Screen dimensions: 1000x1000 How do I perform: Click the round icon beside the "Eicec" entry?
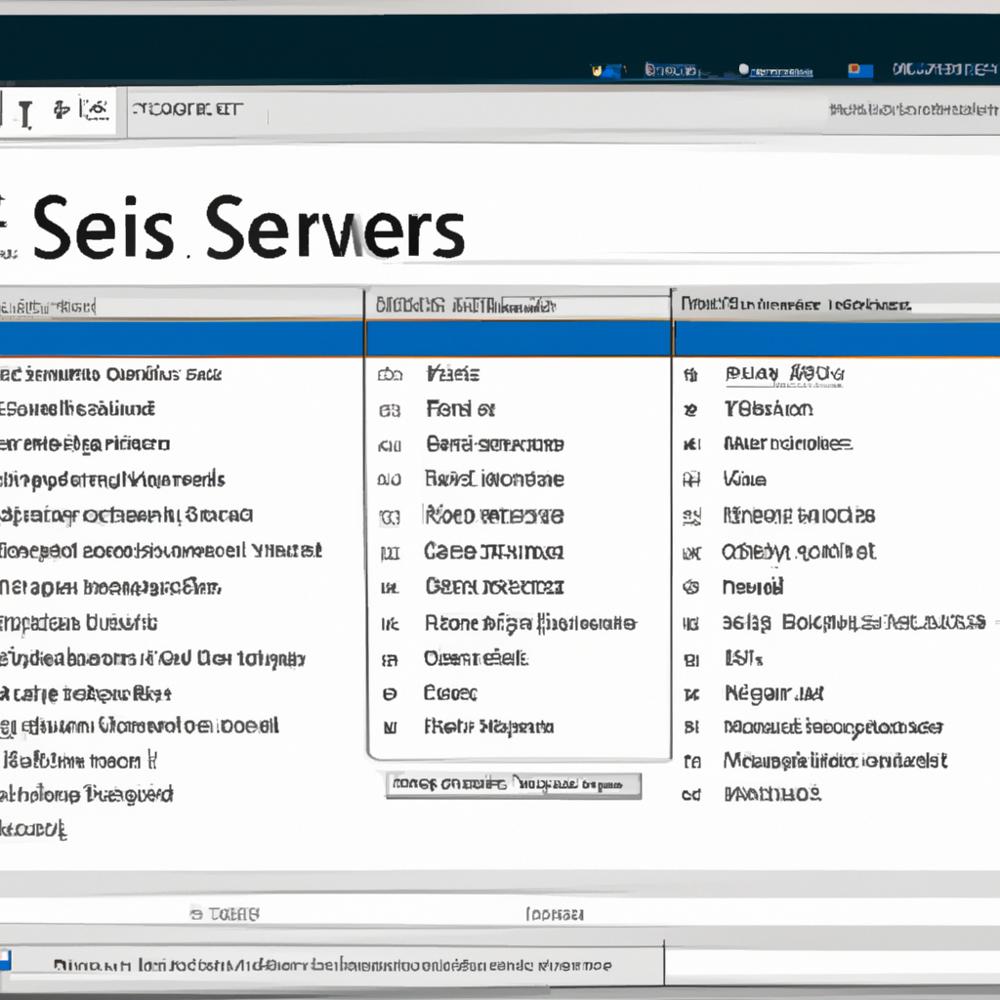[x=389, y=693]
